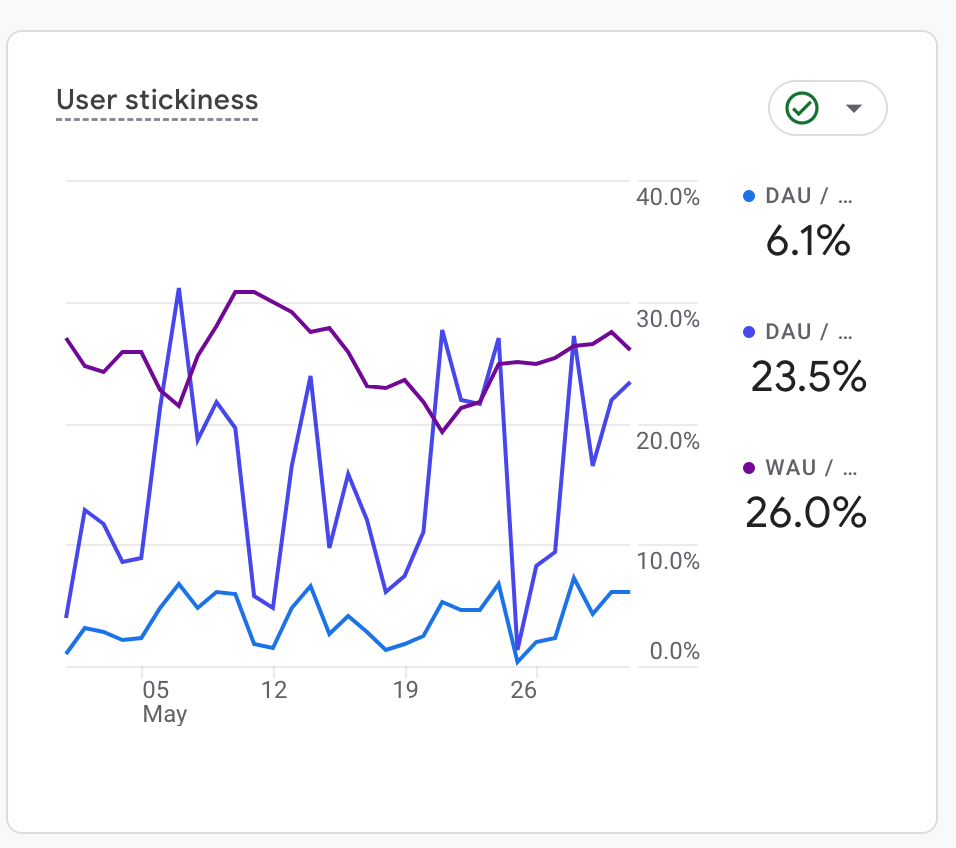The width and height of the screenshot is (956, 848).
Task: Click the 6.1% metric value
Action: click(808, 241)
